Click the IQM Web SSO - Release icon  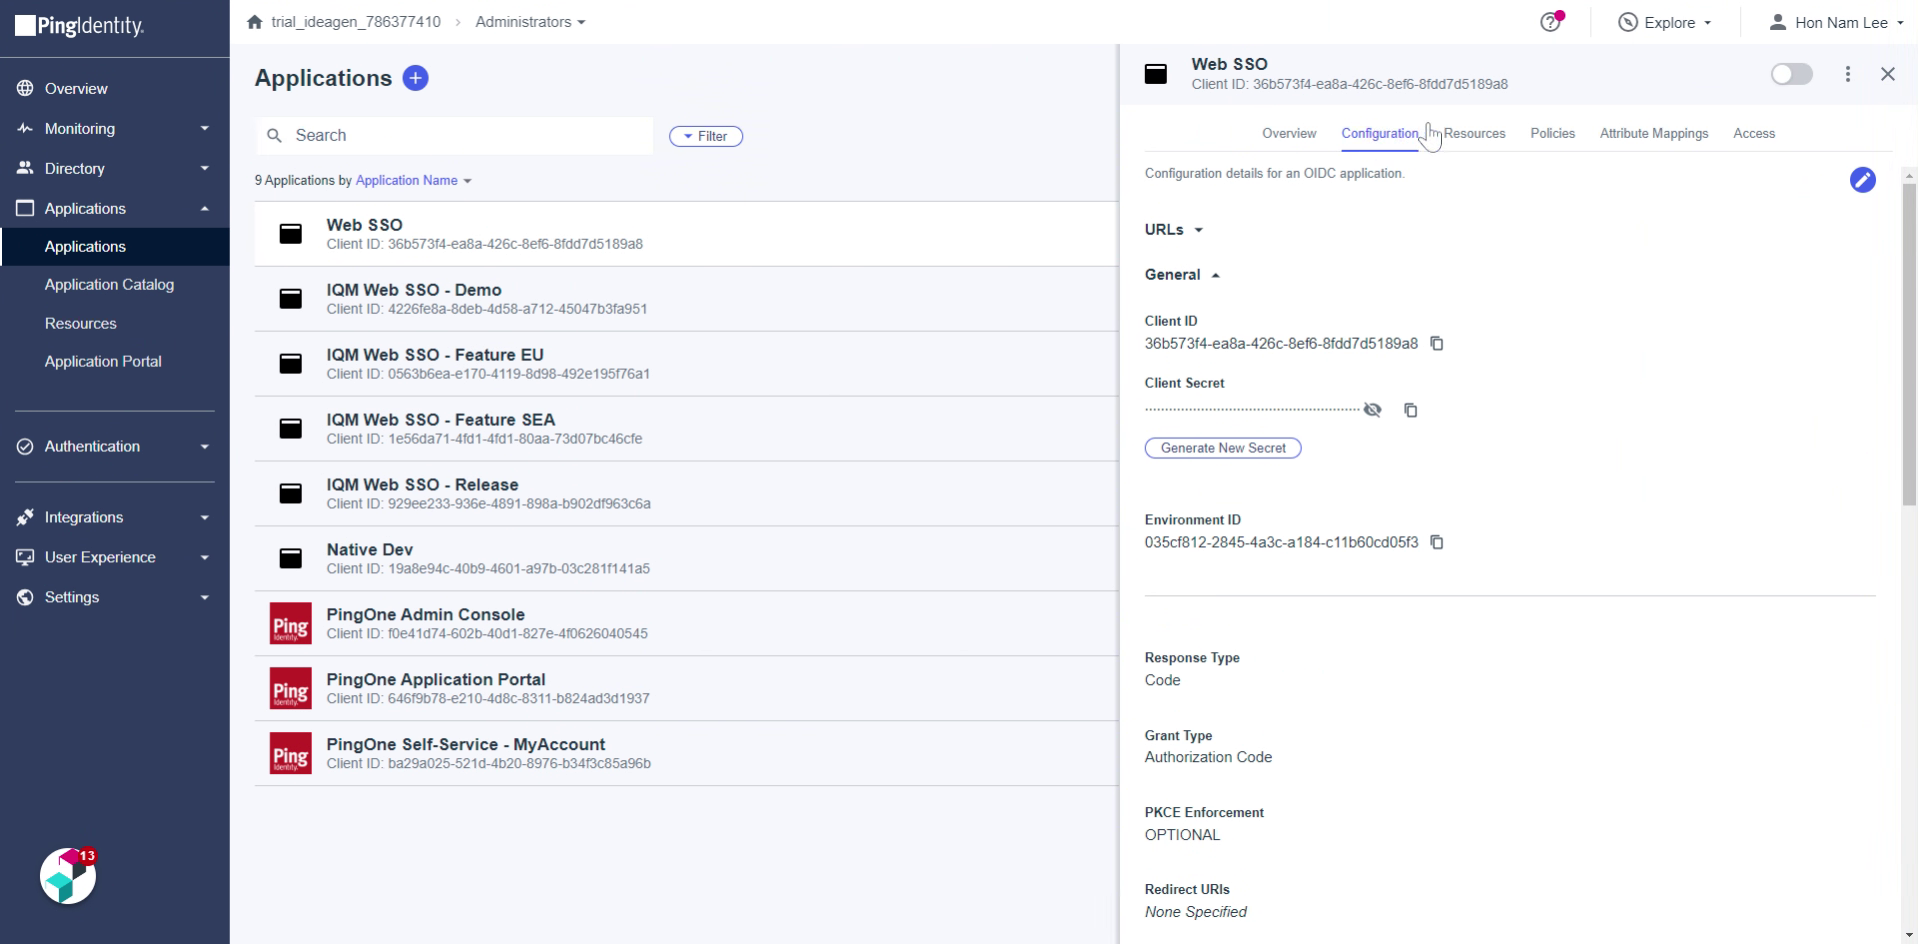coord(290,493)
